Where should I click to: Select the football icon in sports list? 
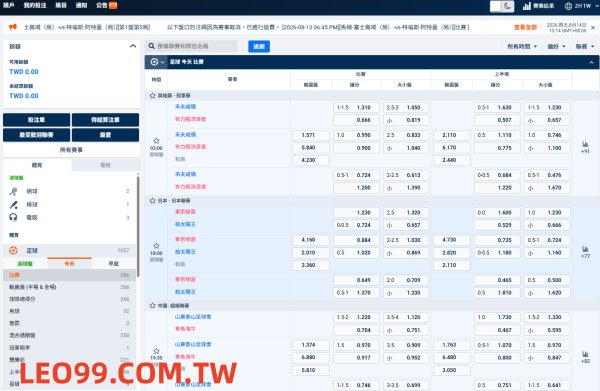(13, 251)
